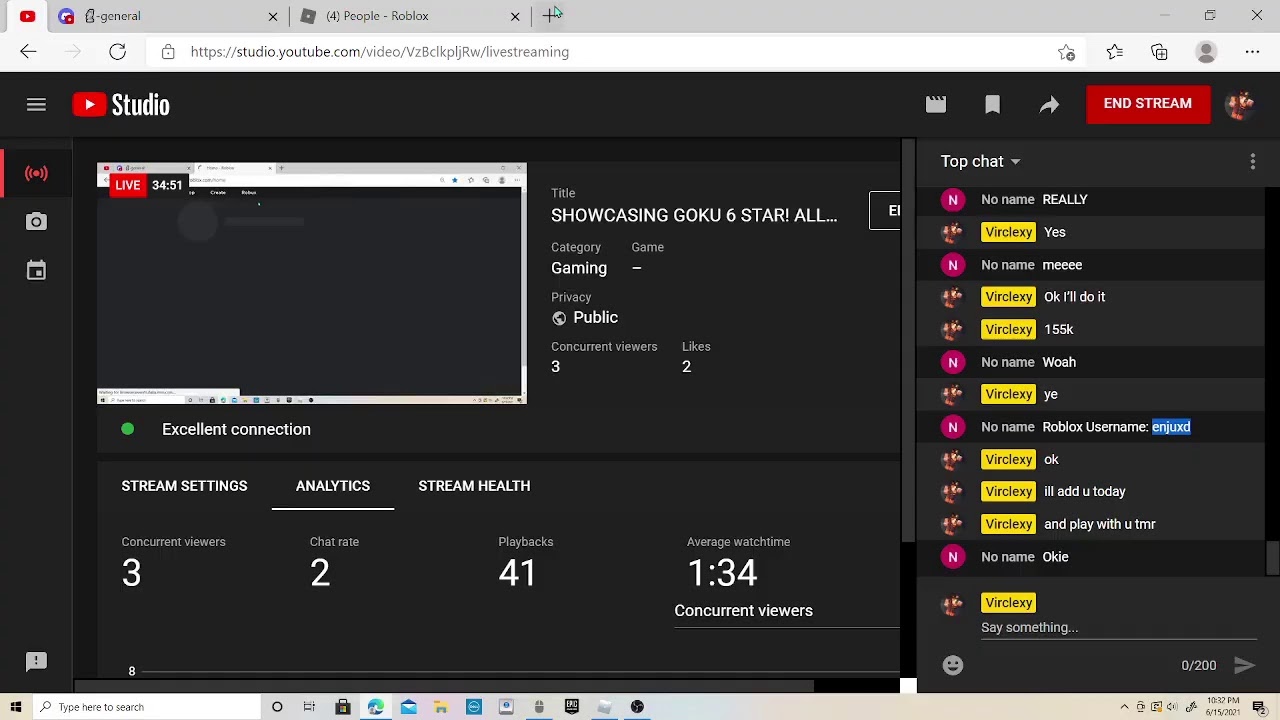
Task: Click the Create clip clapperboard icon
Action: (x=936, y=104)
